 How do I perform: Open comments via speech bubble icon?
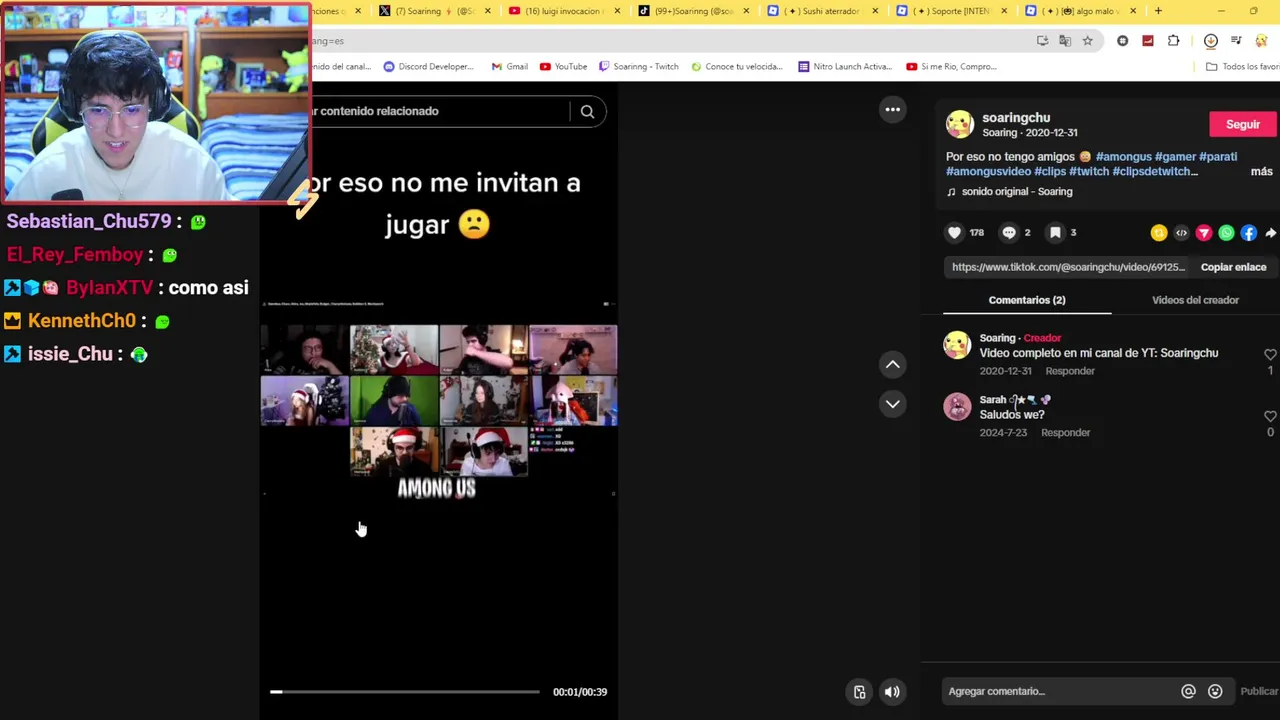[1009, 232]
